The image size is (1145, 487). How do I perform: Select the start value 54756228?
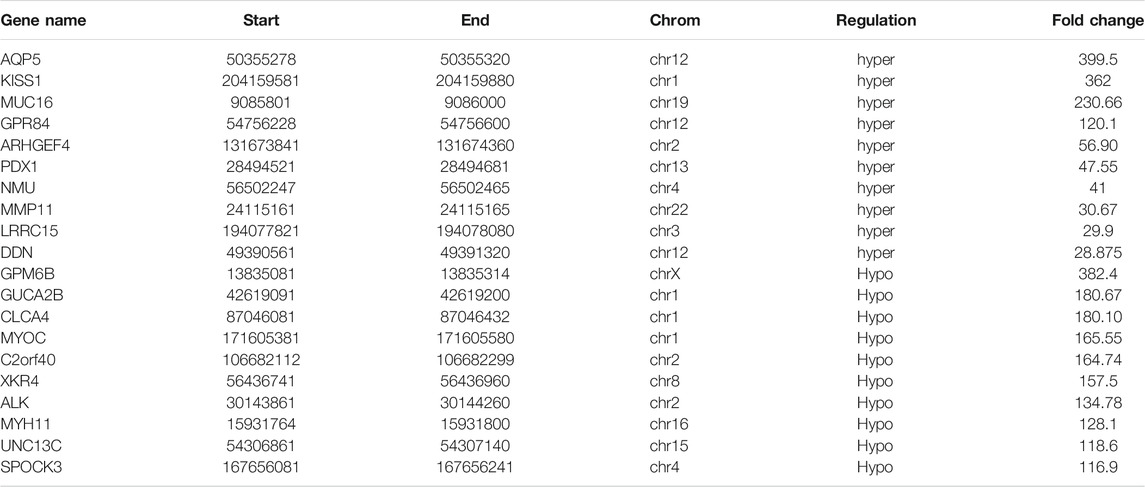coord(262,119)
